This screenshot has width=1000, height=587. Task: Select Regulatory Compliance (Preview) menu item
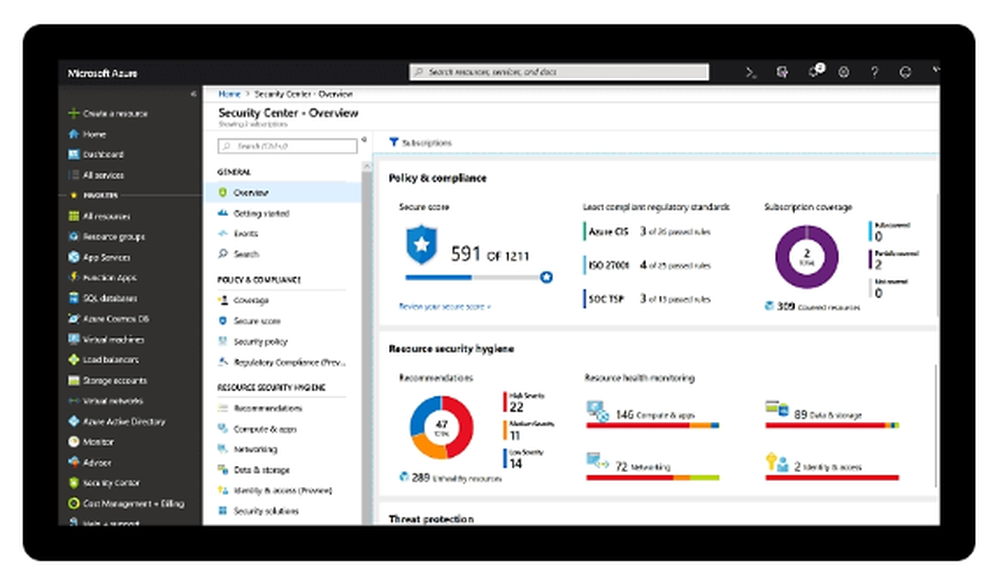(x=283, y=362)
